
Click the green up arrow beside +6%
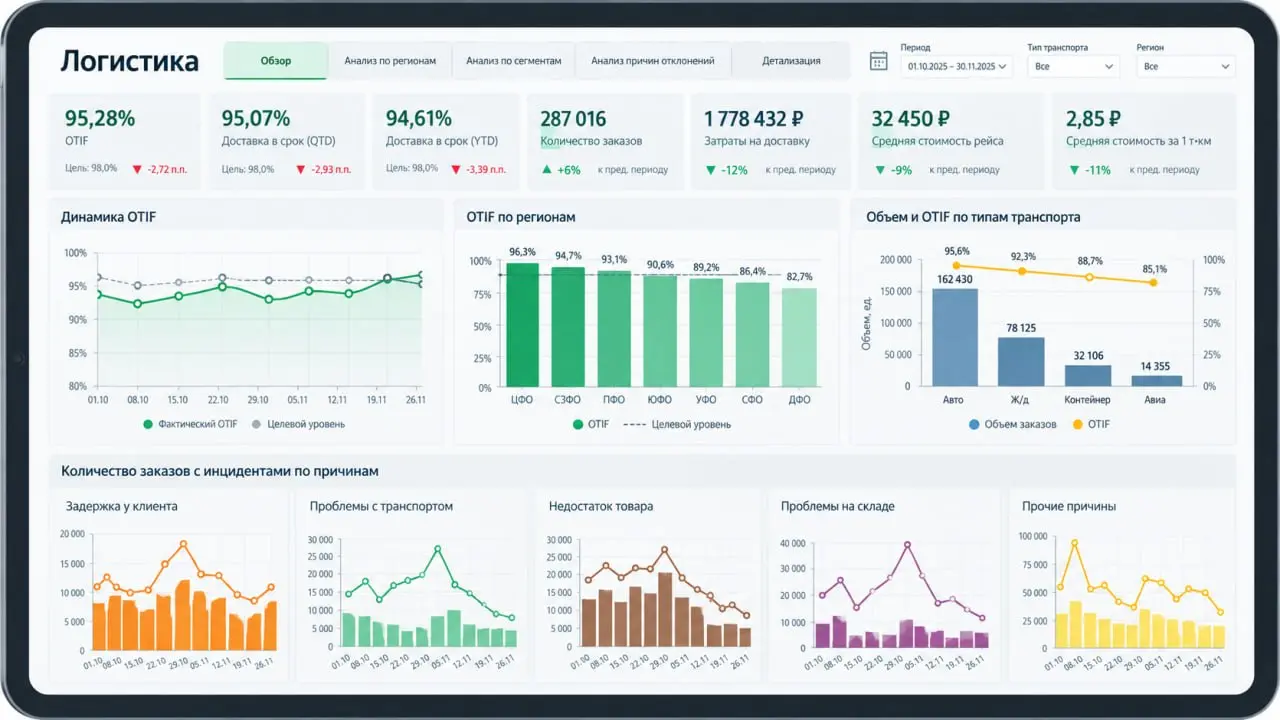click(546, 170)
